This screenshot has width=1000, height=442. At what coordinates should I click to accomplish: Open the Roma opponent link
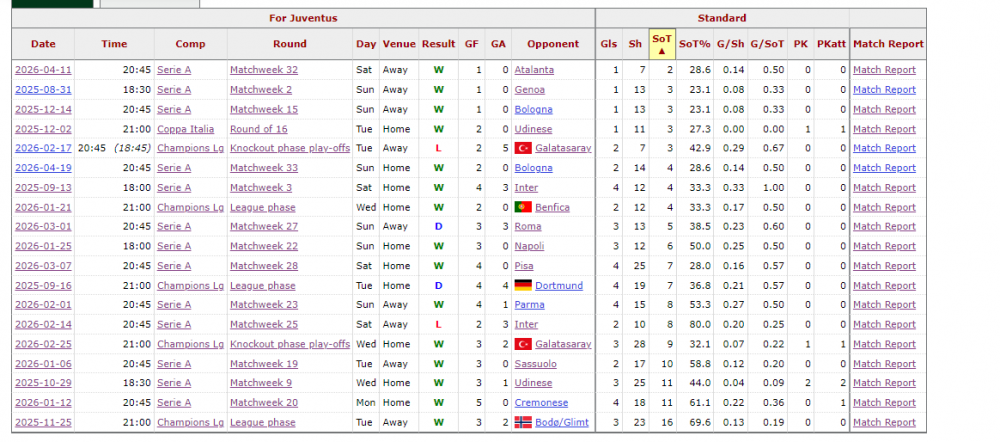(x=528, y=226)
